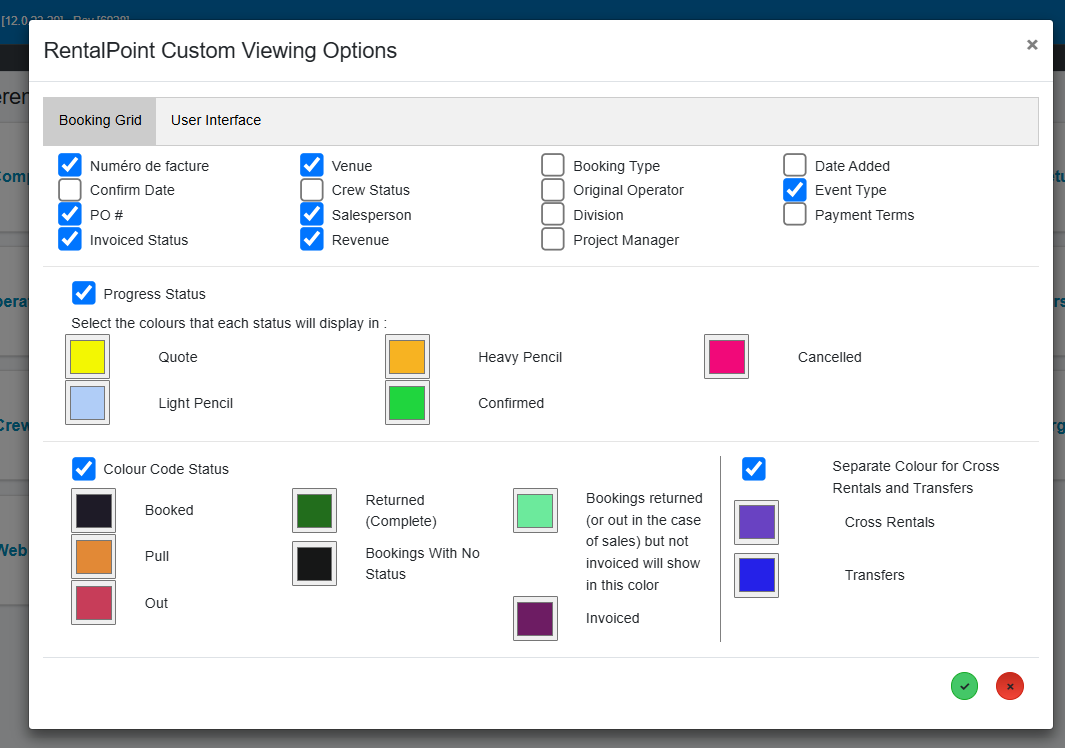
Task: Open the yellow Quote colour swatch
Action: 88,357
